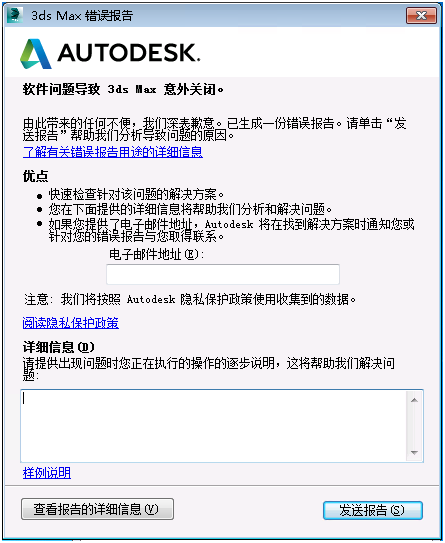Open the 样例说明 link
Viewport: 445px width, 543px height.
47,472
